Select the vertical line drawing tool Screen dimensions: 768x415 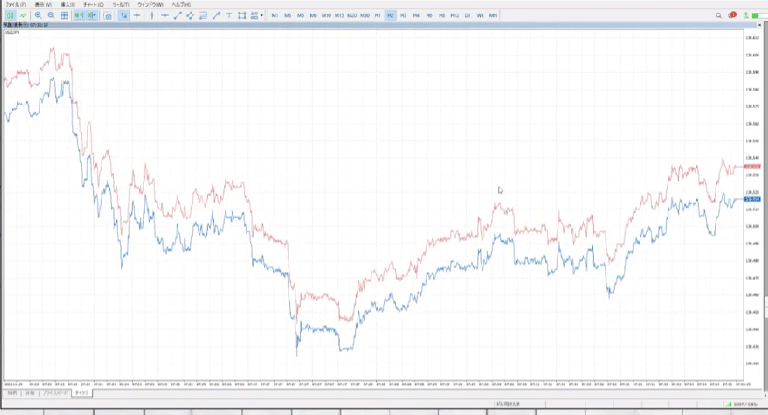pos(152,16)
